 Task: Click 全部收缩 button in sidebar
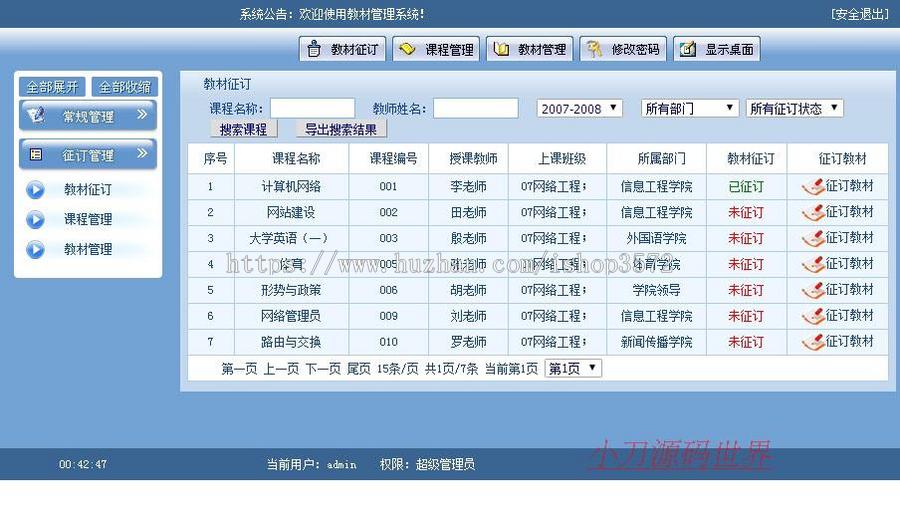coord(125,87)
